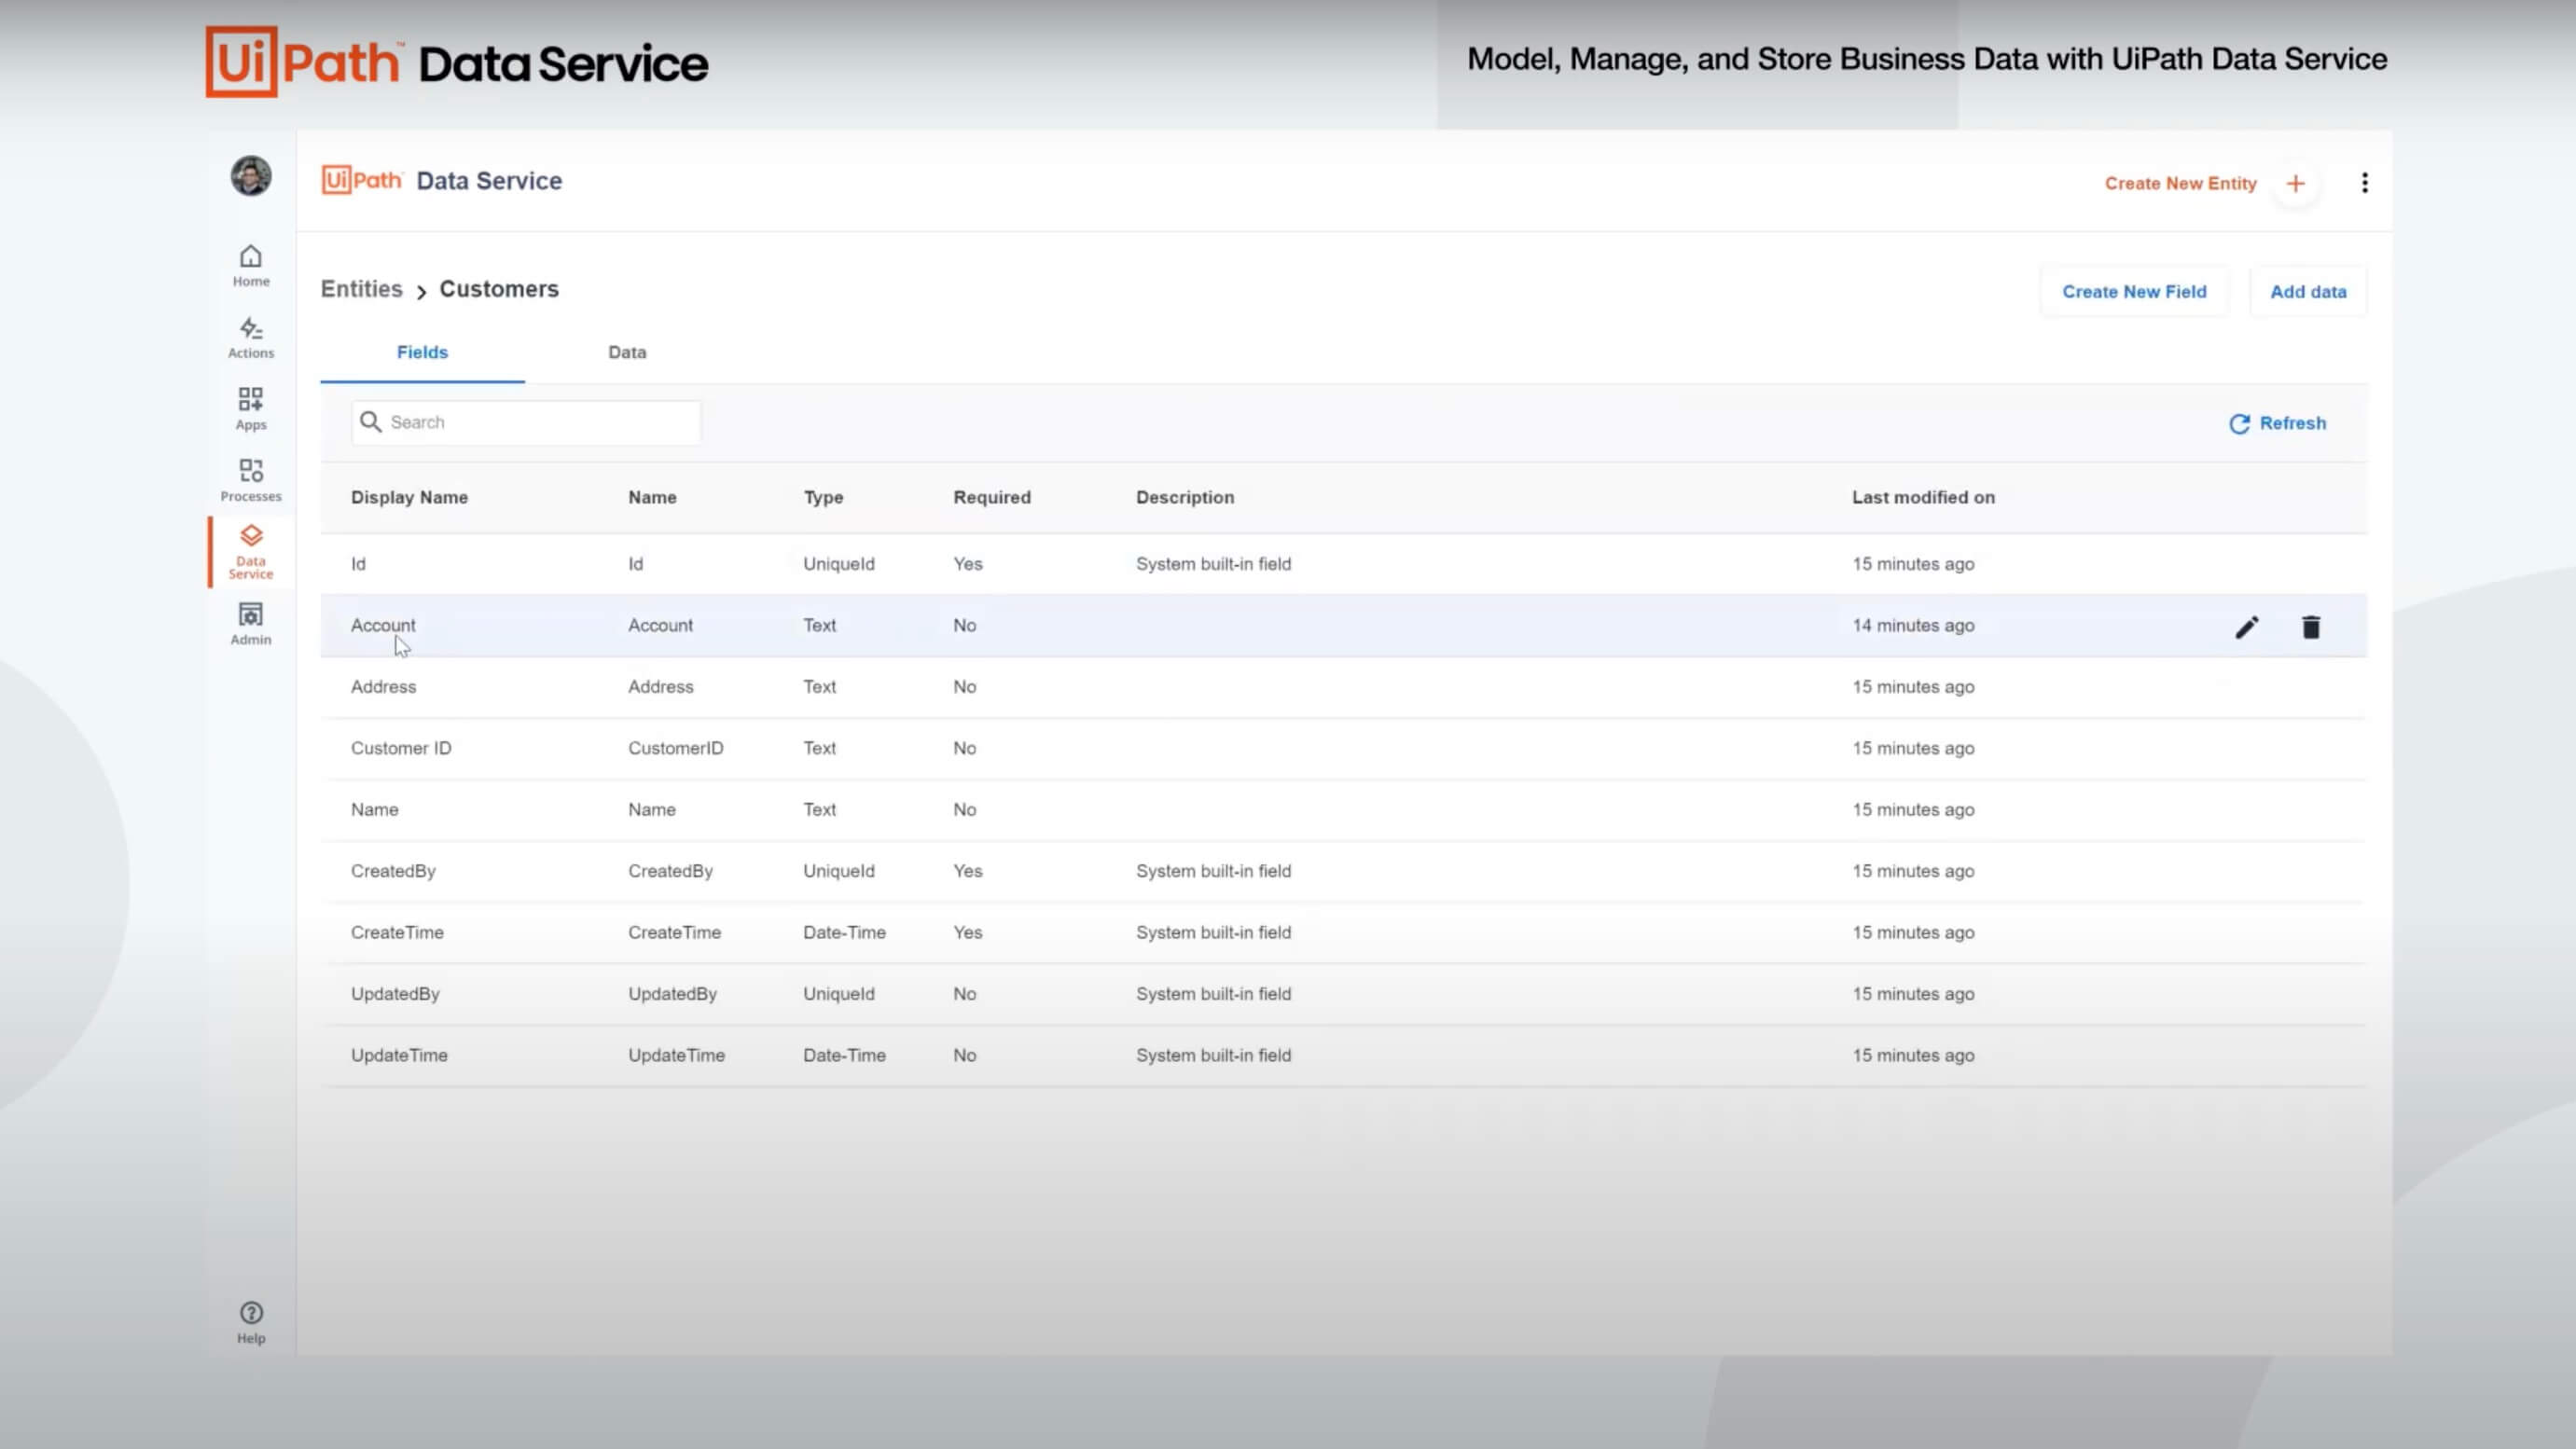Click the search magnifier icon

click(371, 422)
